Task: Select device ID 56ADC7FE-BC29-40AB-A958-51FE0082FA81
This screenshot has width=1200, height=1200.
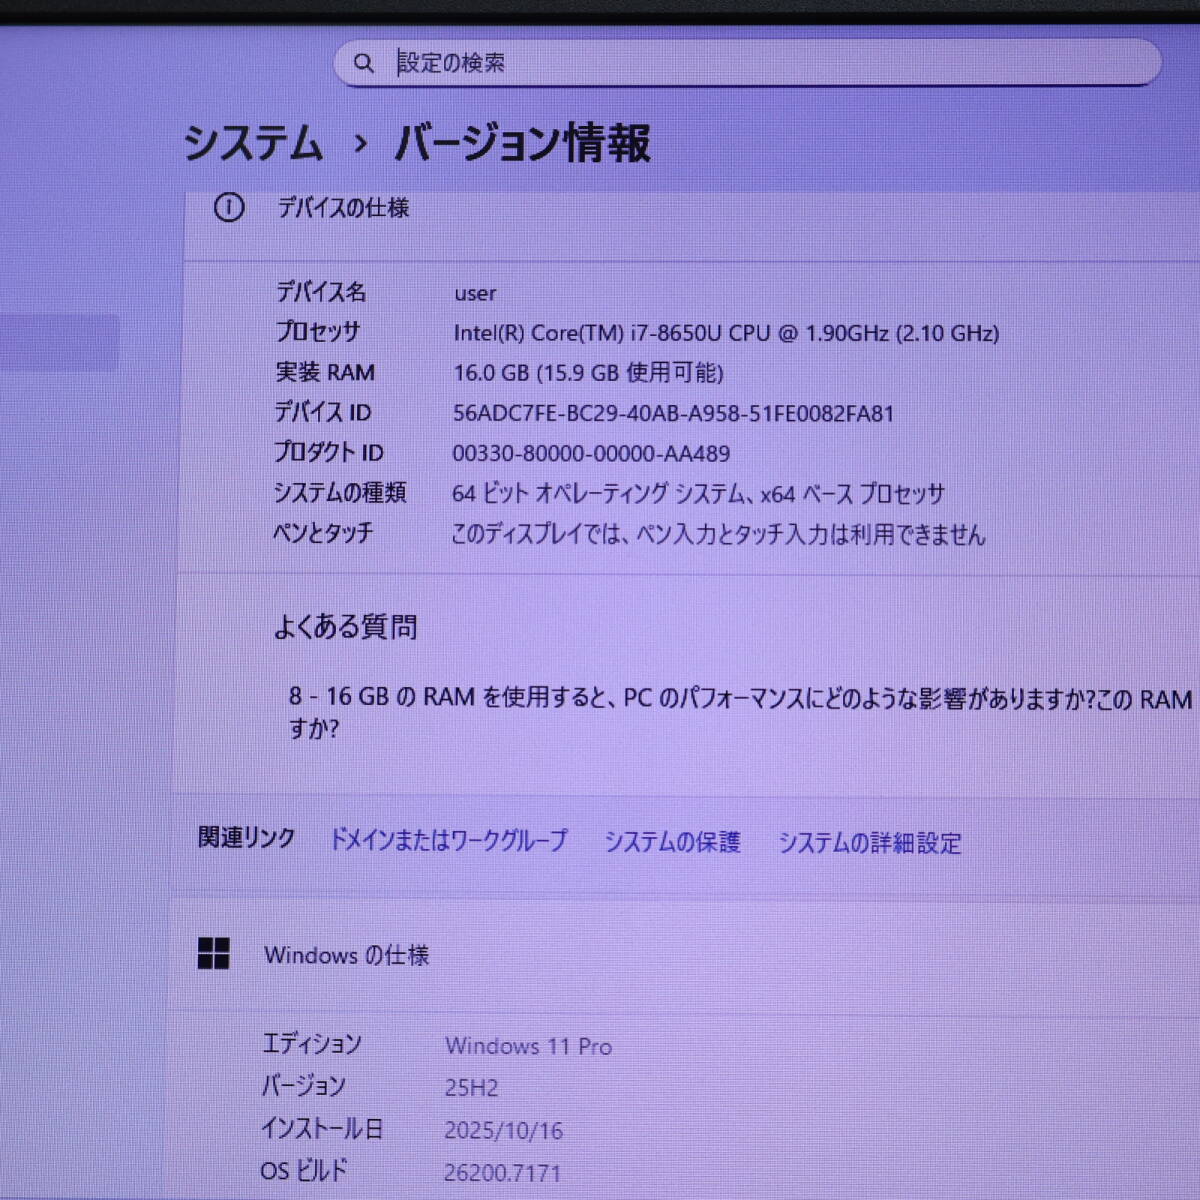Action: coord(673,414)
